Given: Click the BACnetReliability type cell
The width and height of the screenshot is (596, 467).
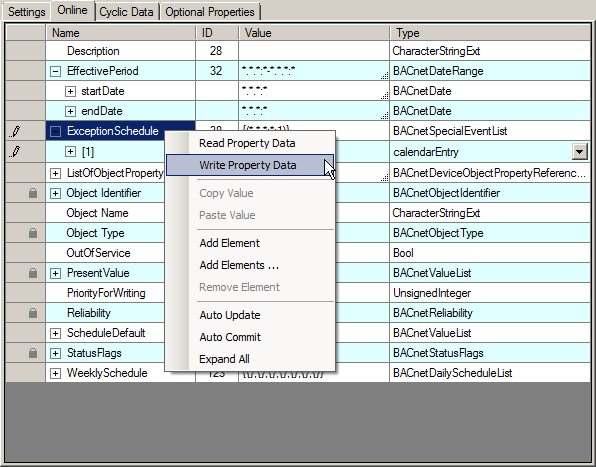Looking at the screenshot, I should coord(490,313).
